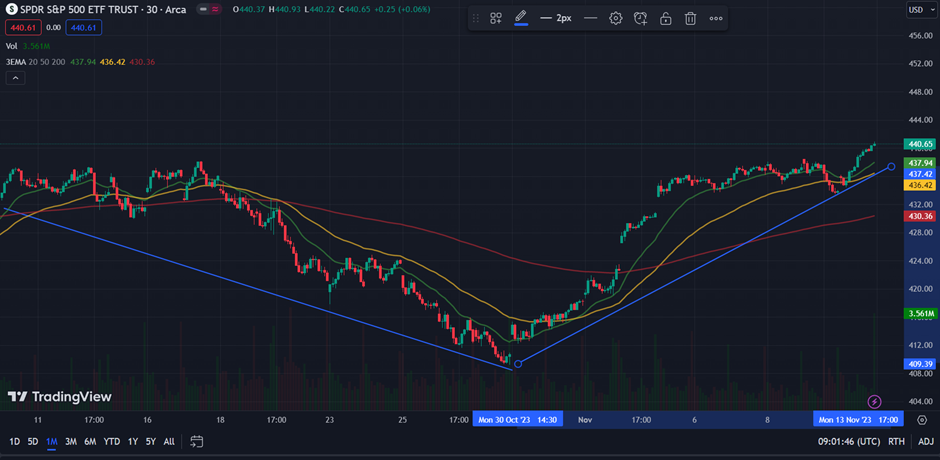Collapse the indicator legend with chevron
Screen dimensions: 940x460
click(15, 78)
